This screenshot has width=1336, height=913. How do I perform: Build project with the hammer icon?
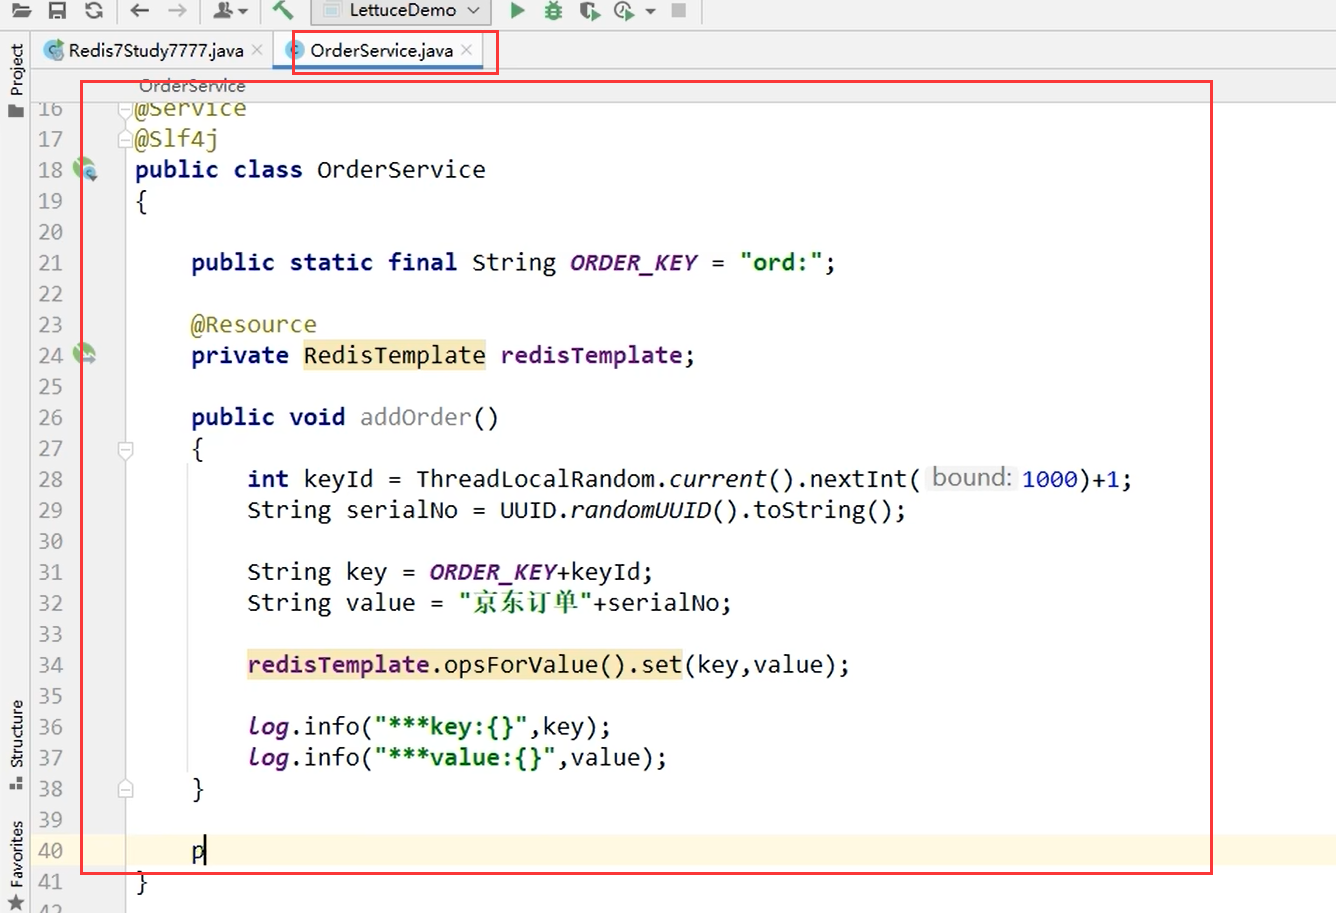[x=283, y=10]
